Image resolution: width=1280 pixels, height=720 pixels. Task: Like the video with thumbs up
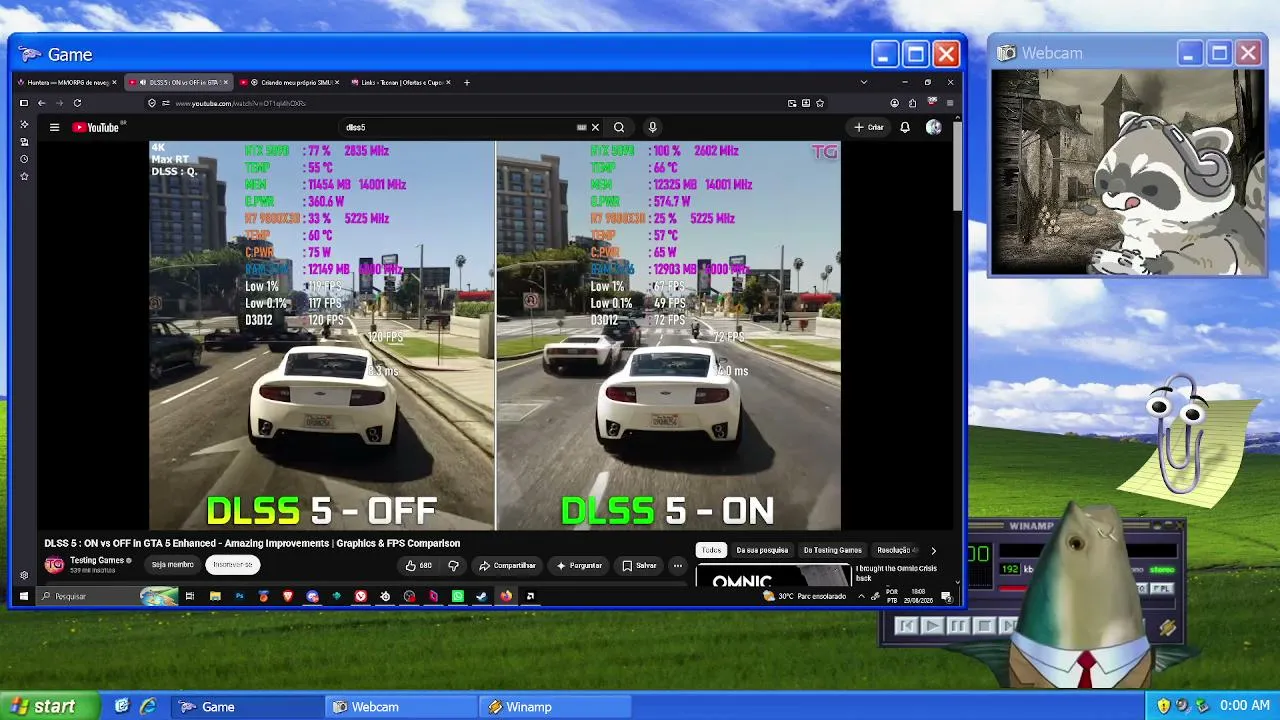(x=418, y=565)
